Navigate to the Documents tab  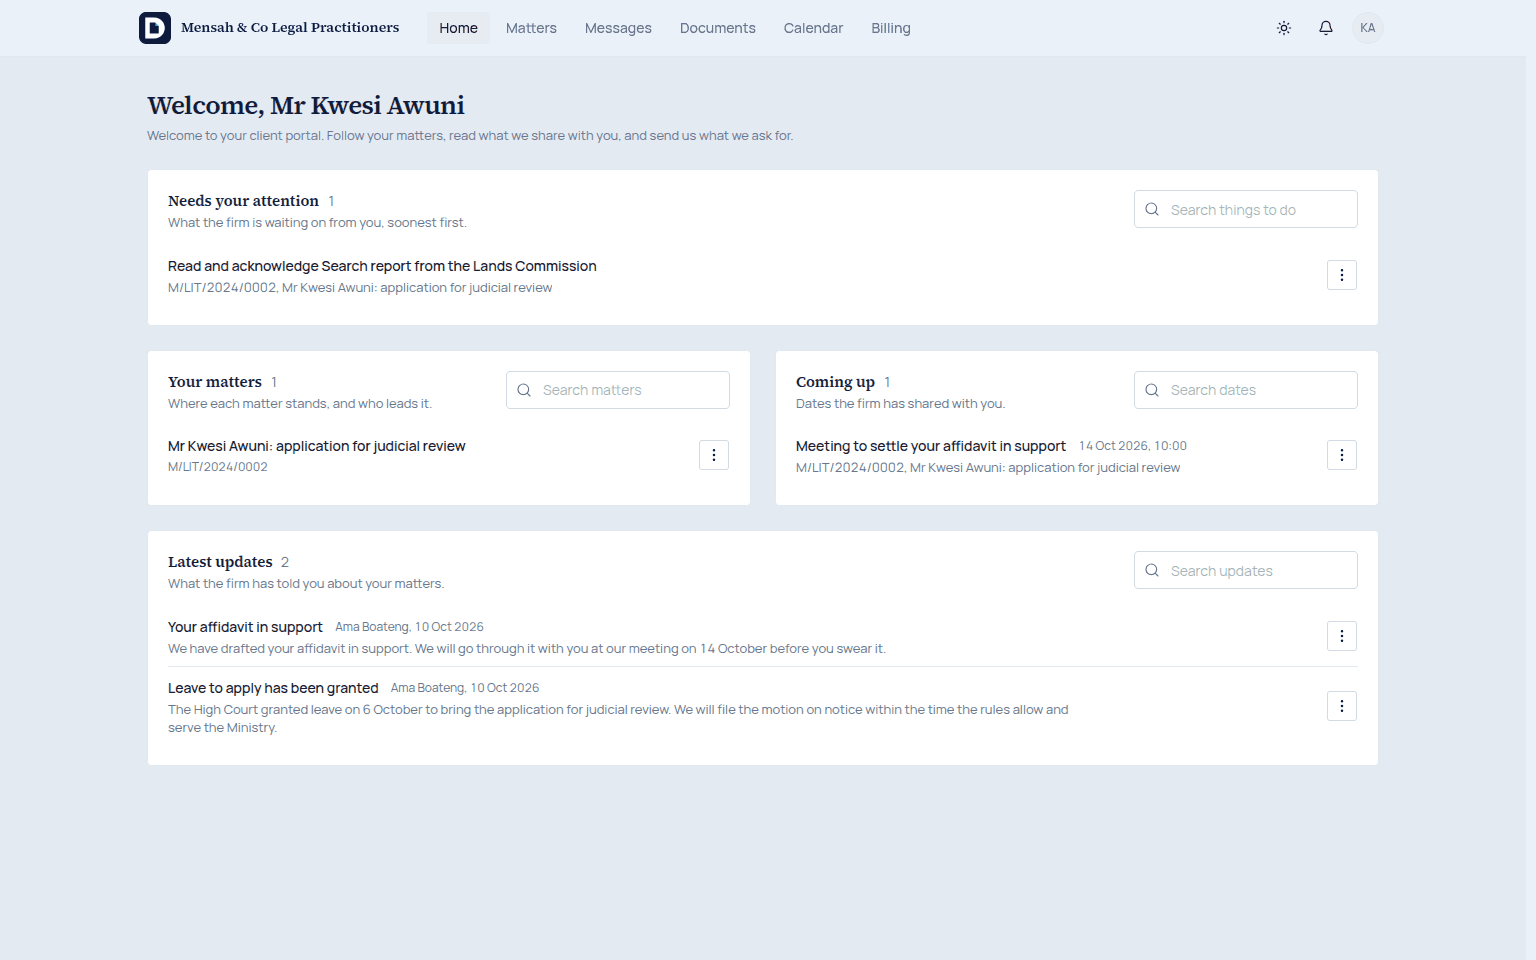click(x=718, y=28)
